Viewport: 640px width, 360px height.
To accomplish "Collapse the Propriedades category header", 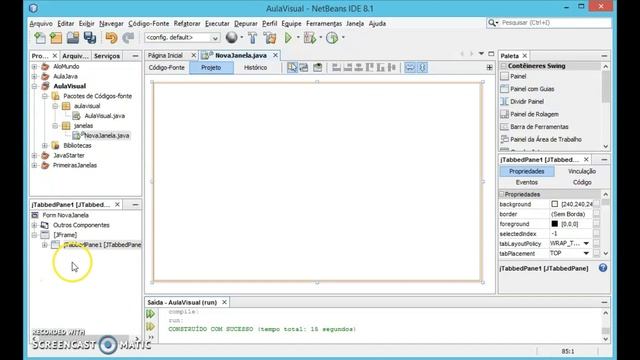I will pyautogui.click(x=502, y=194).
